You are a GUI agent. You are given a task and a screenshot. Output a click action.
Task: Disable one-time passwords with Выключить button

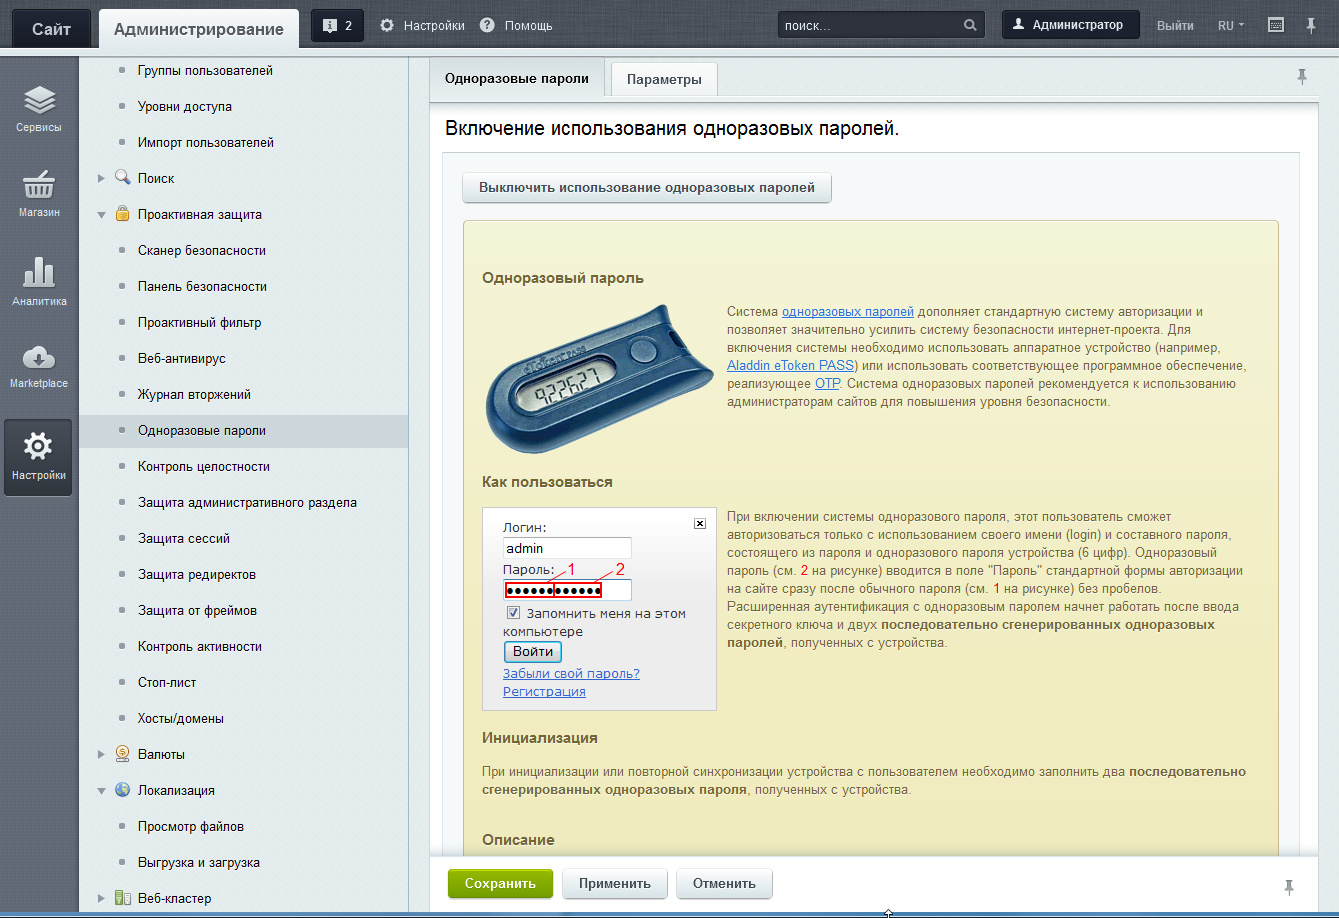[x=646, y=187]
